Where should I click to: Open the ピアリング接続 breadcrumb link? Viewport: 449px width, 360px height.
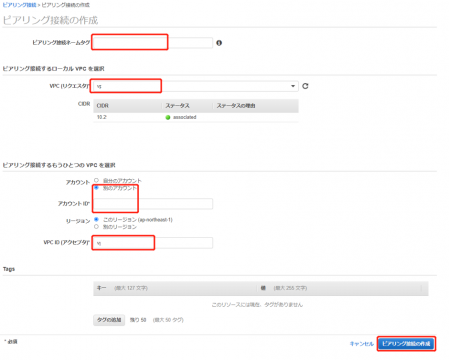19,5
